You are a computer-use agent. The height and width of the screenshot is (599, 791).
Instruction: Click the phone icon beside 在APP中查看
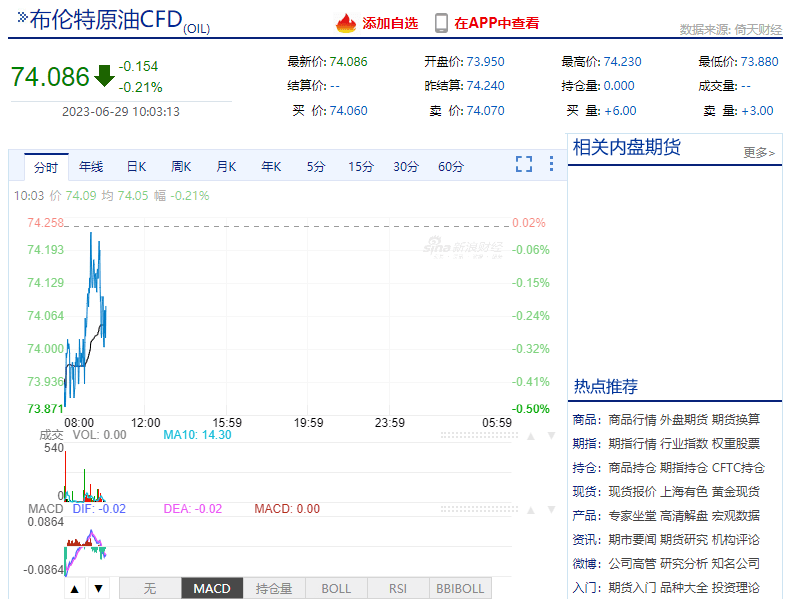(441, 23)
